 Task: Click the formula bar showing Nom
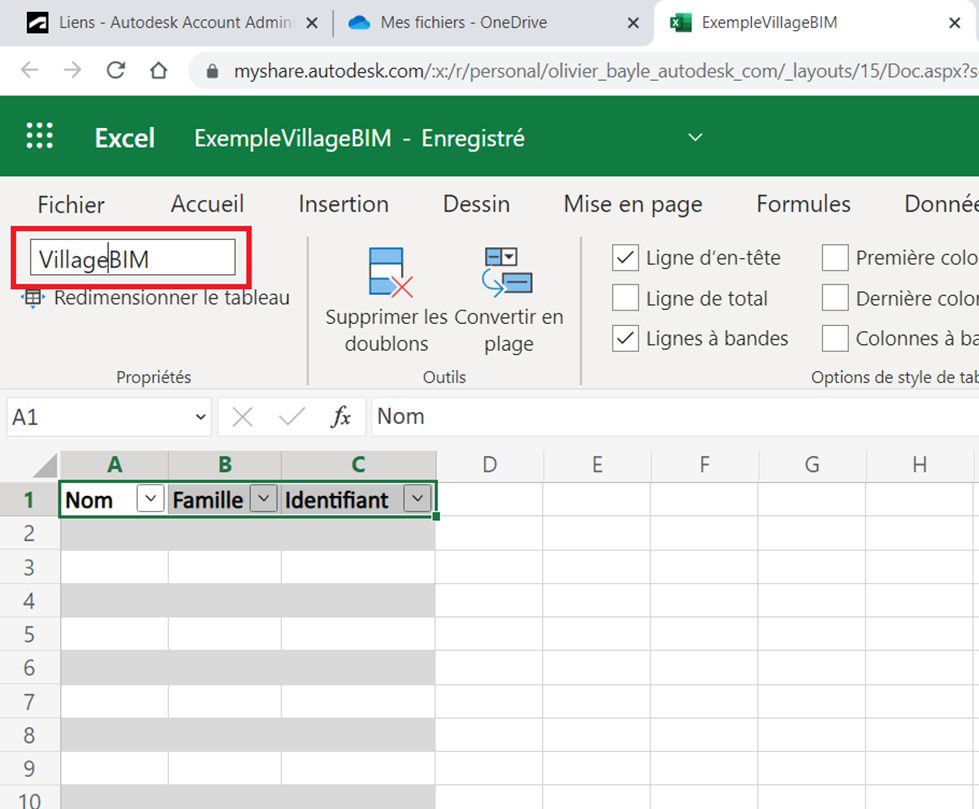[x=675, y=416]
